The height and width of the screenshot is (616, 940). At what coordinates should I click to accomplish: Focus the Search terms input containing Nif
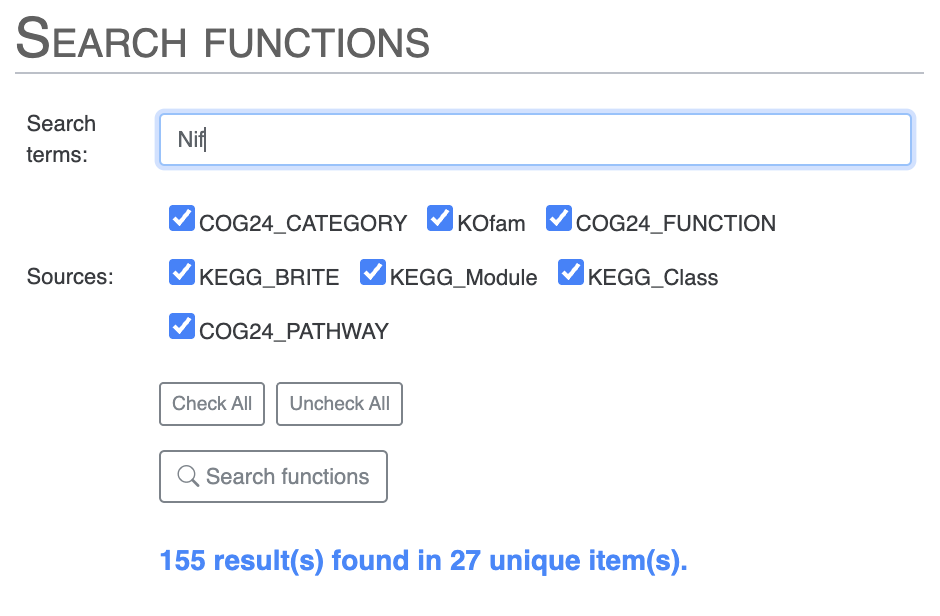click(x=535, y=139)
